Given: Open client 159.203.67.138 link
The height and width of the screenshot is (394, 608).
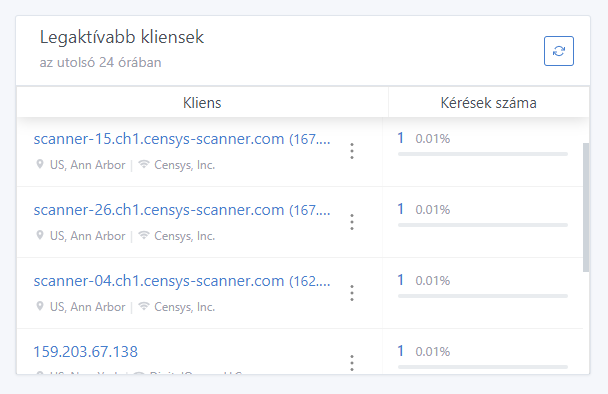Looking at the screenshot, I should (x=86, y=352).
